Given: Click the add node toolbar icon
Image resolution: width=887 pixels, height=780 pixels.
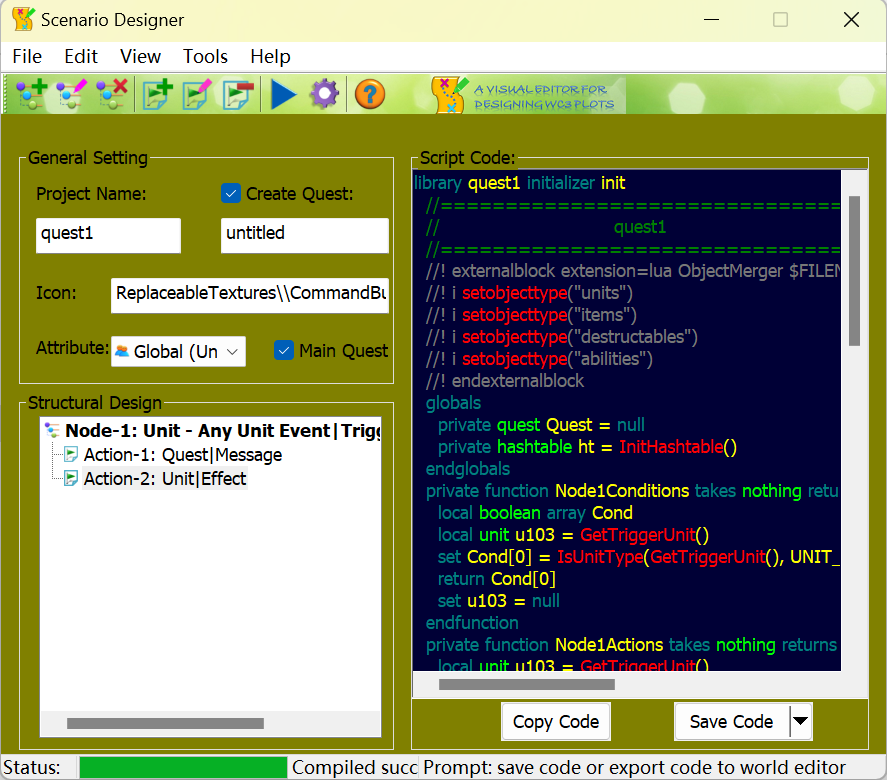Looking at the screenshot, I should coord(32,94).
